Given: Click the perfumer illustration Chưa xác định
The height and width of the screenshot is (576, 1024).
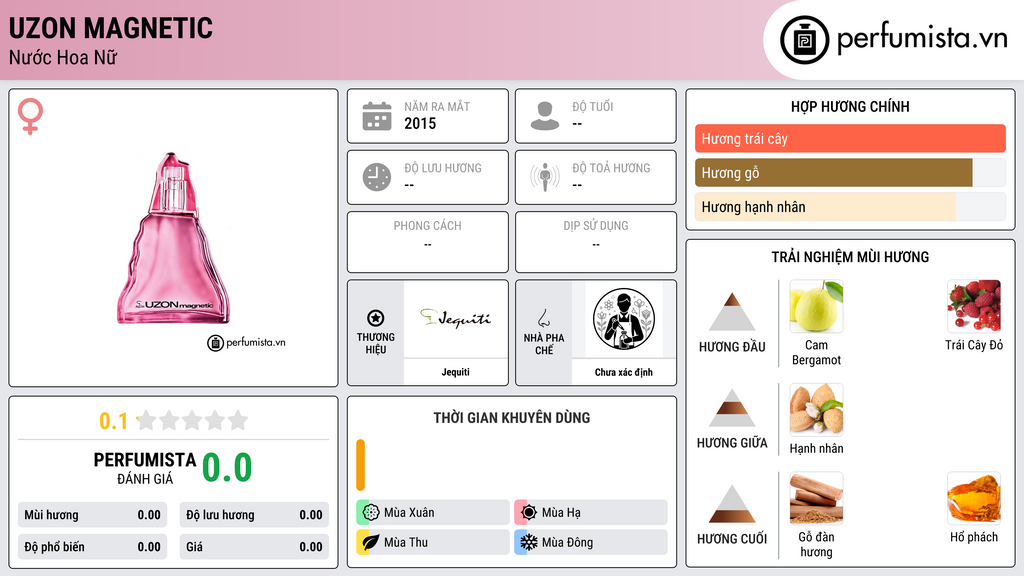Looking at the screenshot, I should click(x=624, y=319).
